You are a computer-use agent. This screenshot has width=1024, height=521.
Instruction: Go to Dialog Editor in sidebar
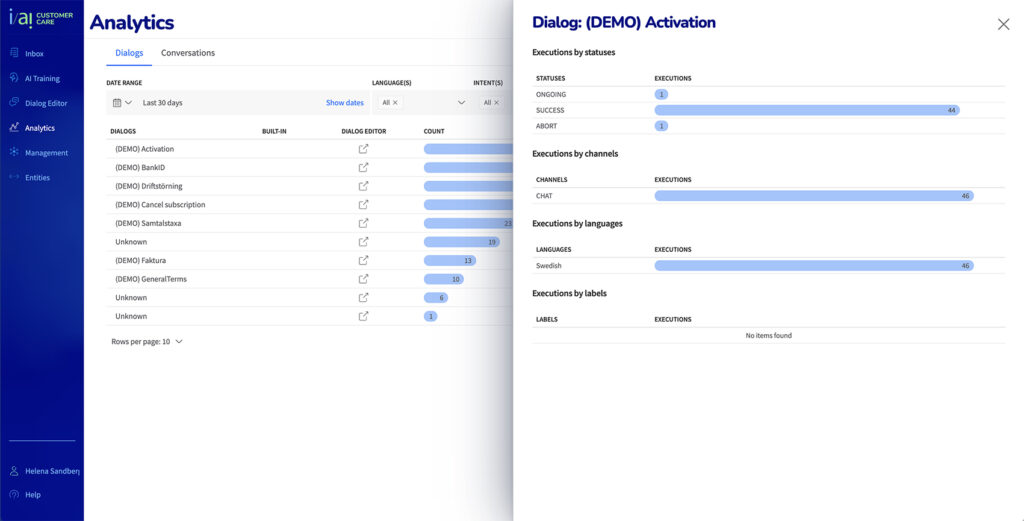pos(45,103)
